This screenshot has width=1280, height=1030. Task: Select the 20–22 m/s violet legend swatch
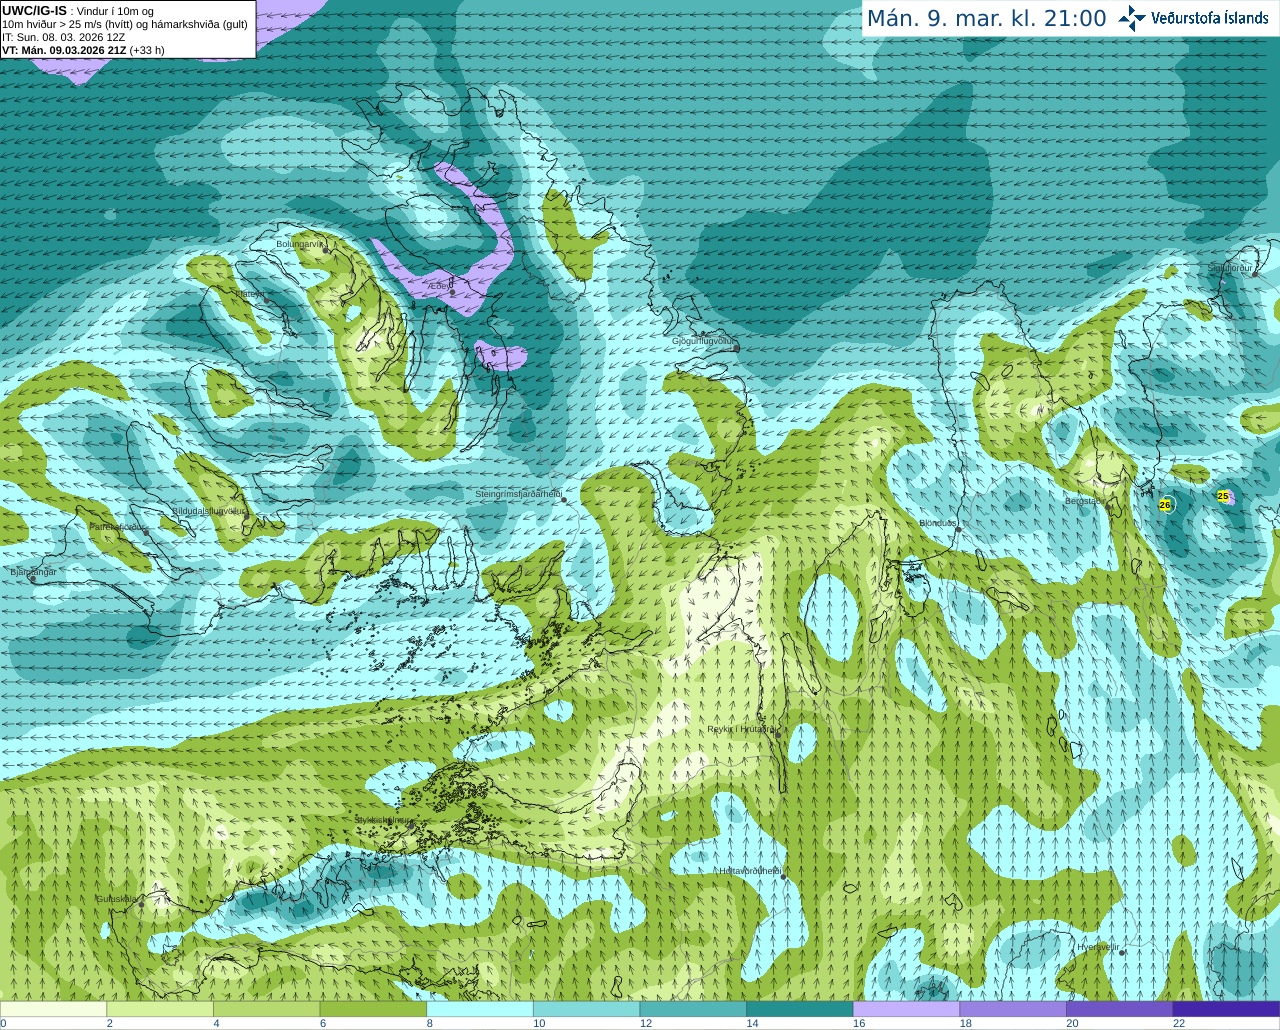[x=1119, y=1009]
